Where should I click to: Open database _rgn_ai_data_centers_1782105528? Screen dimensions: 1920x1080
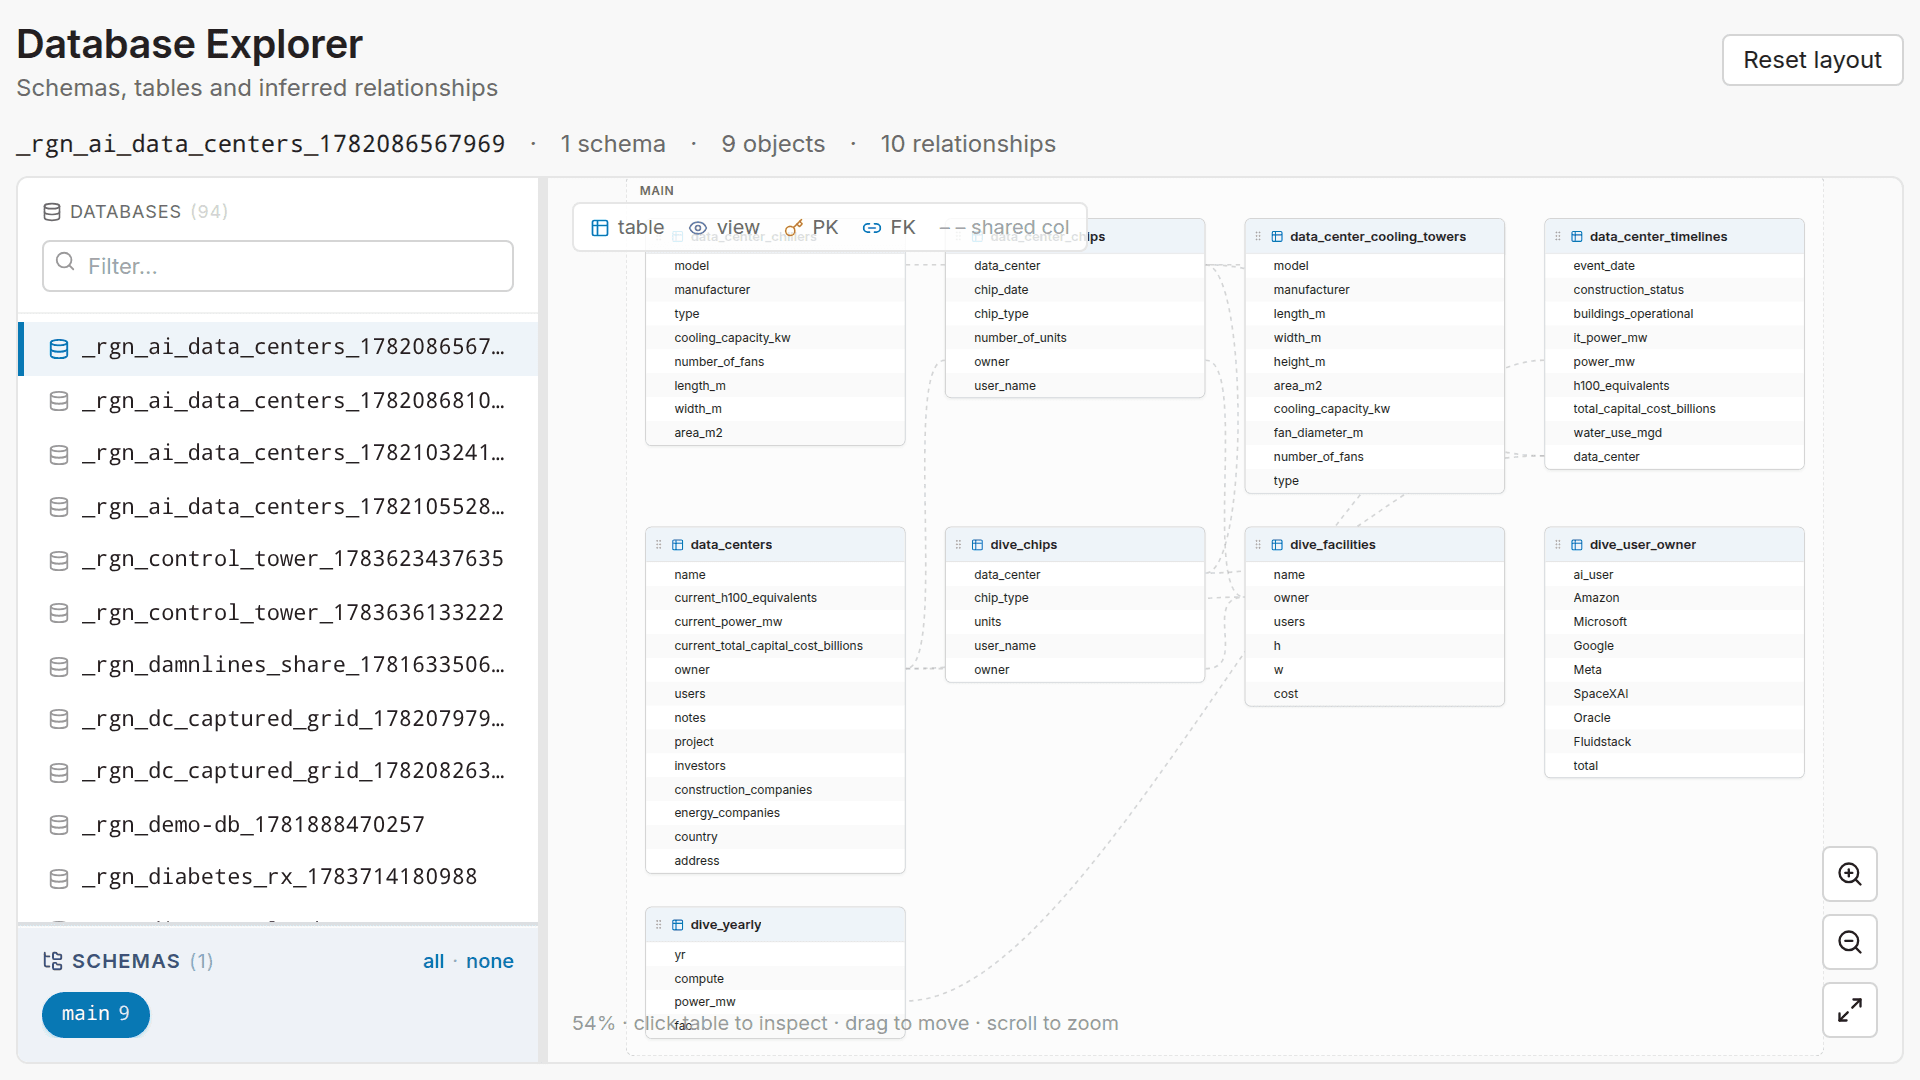pos(279,507)
